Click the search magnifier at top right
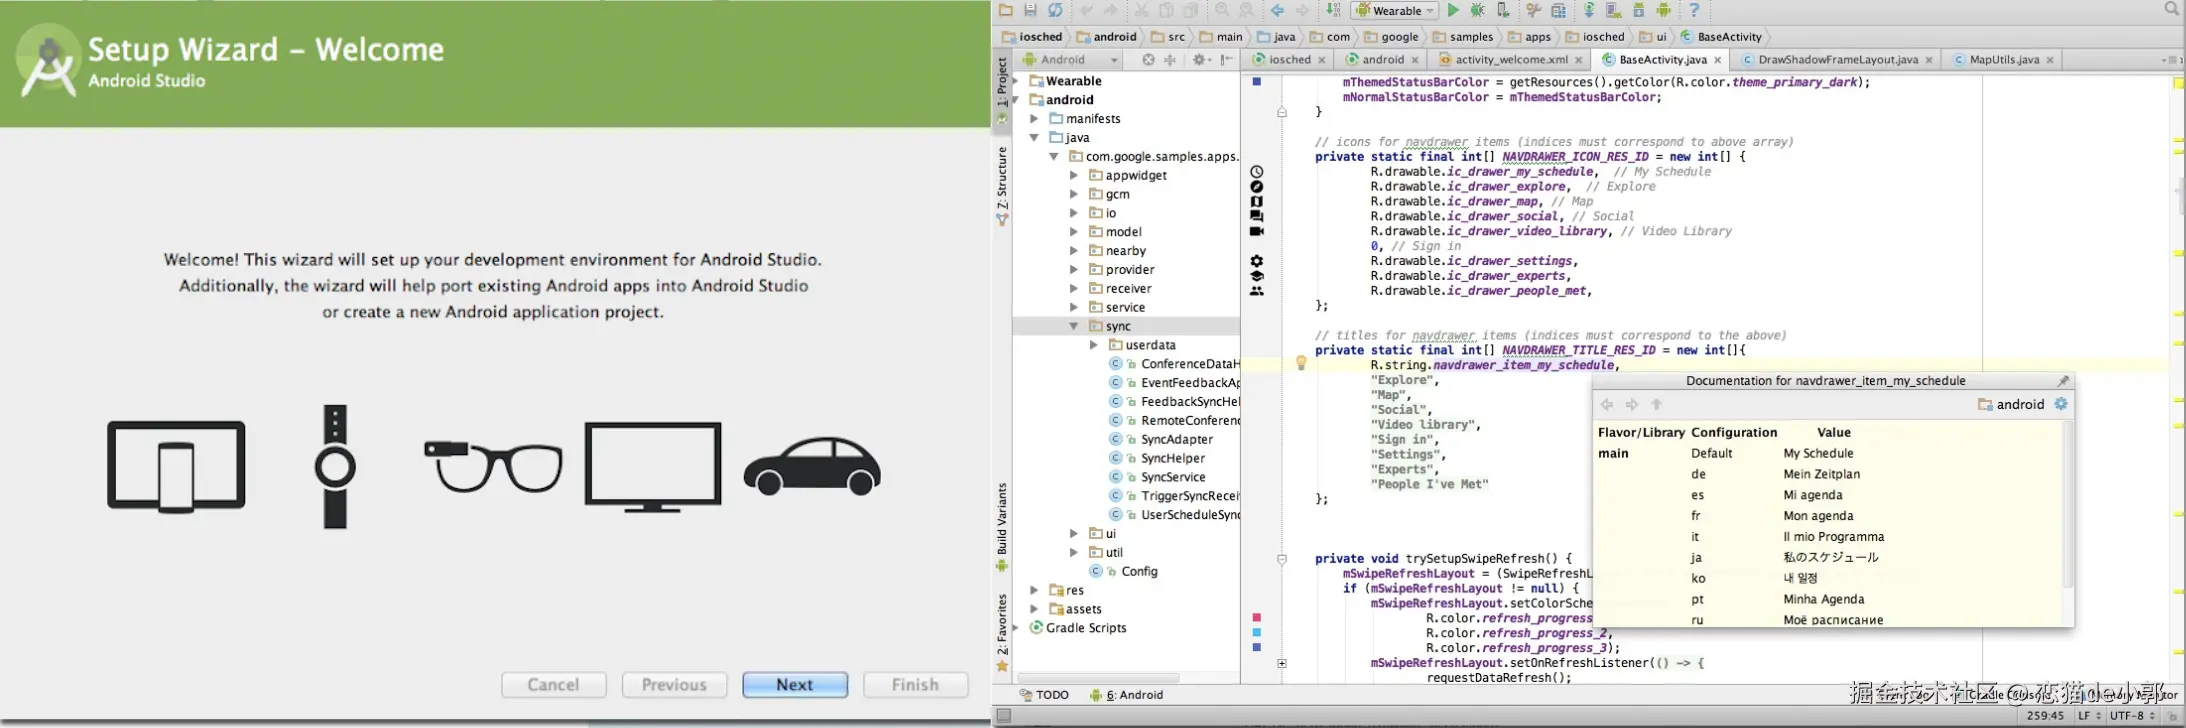Screen dimensions: 2186x728 (x=2171, y=9)
